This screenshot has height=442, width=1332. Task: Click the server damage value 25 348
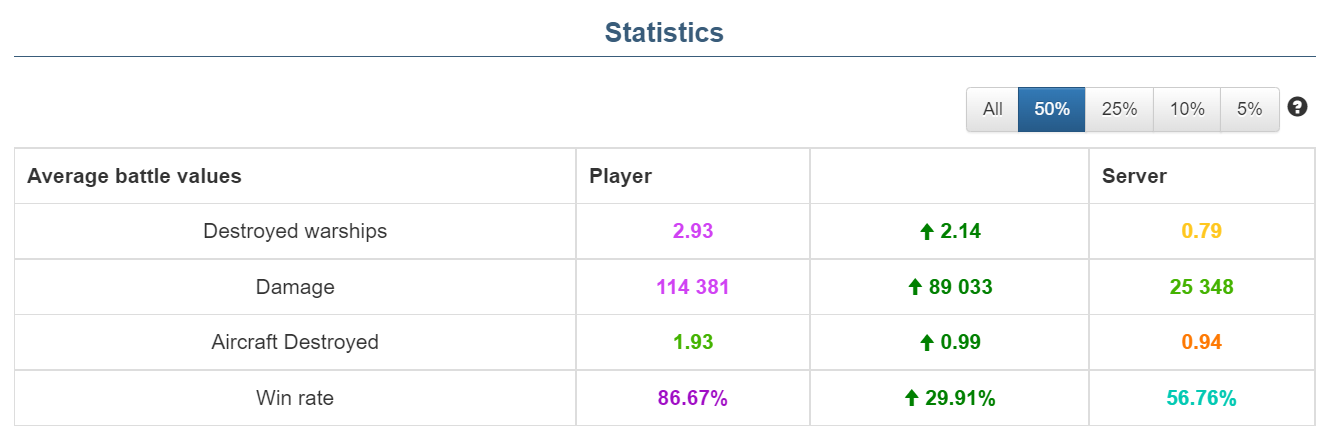point(1201,288)
